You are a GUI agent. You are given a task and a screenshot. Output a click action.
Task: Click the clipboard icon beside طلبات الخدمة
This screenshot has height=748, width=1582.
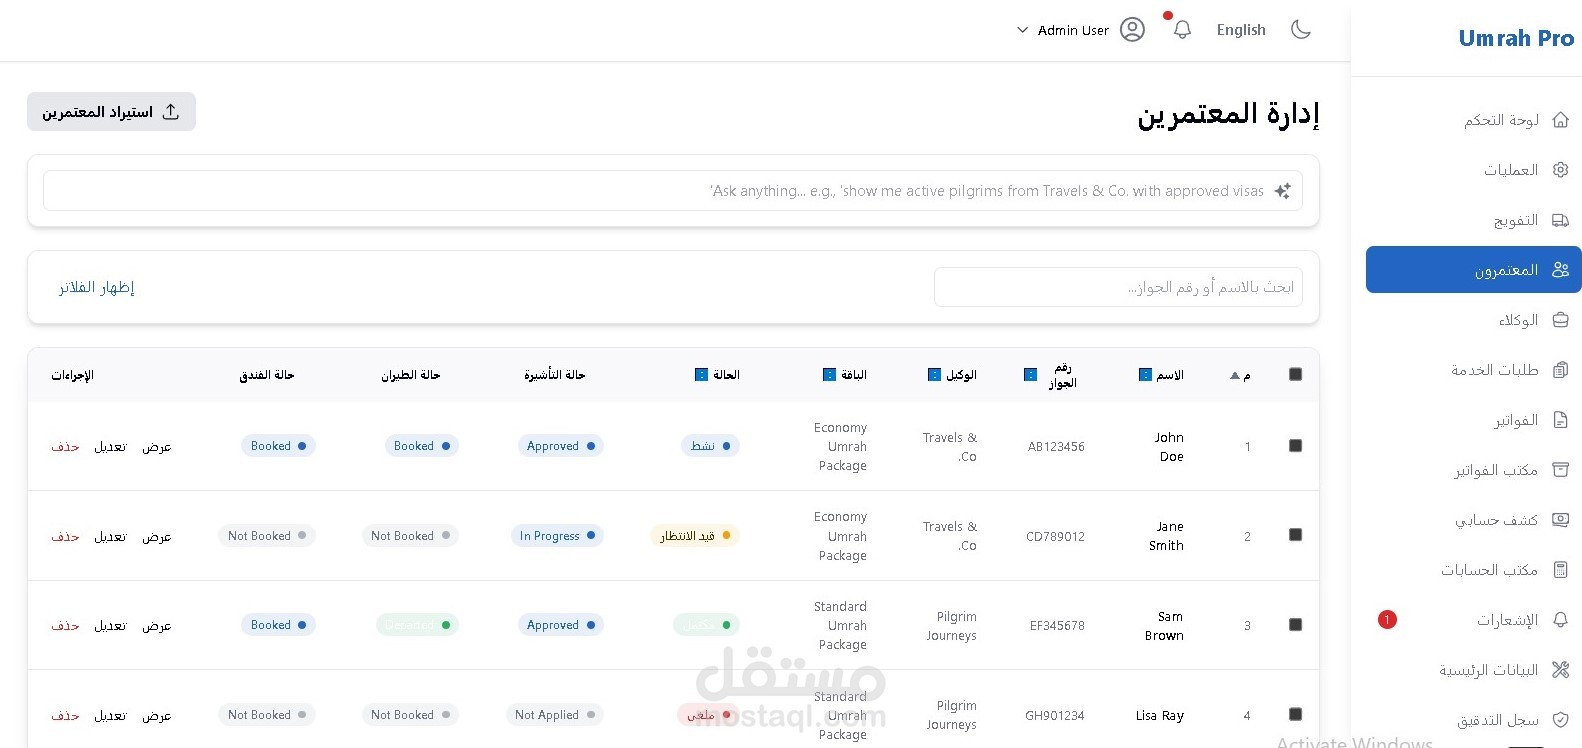point(1560,370)
